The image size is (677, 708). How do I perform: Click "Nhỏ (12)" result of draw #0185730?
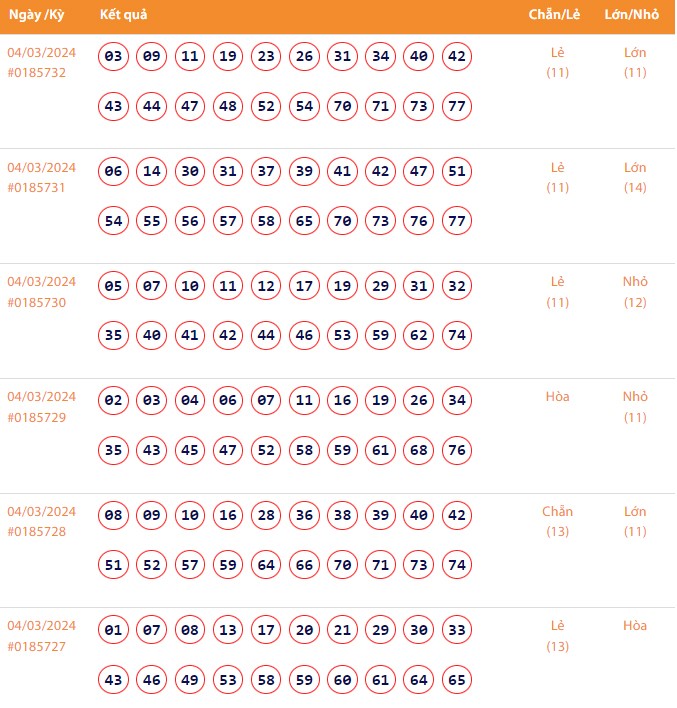[635, 292]
